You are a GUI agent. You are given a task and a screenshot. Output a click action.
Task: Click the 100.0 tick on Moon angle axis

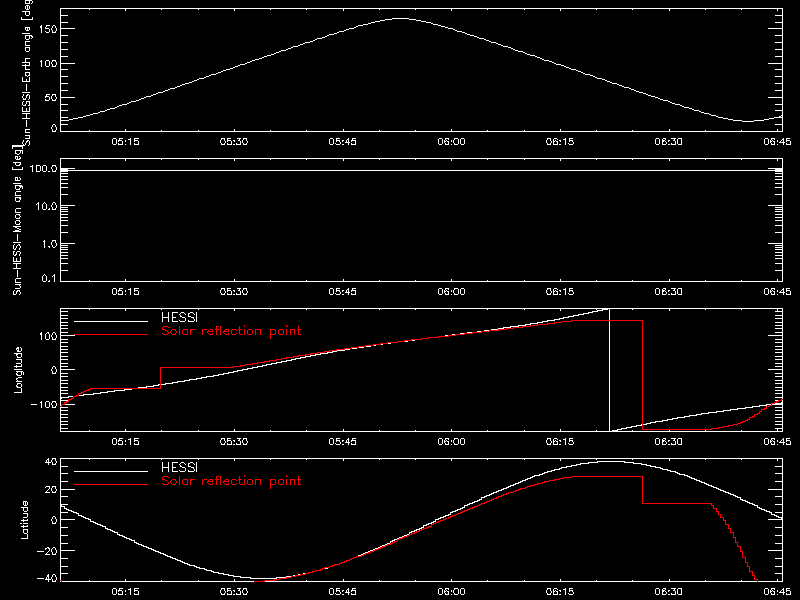43,168
